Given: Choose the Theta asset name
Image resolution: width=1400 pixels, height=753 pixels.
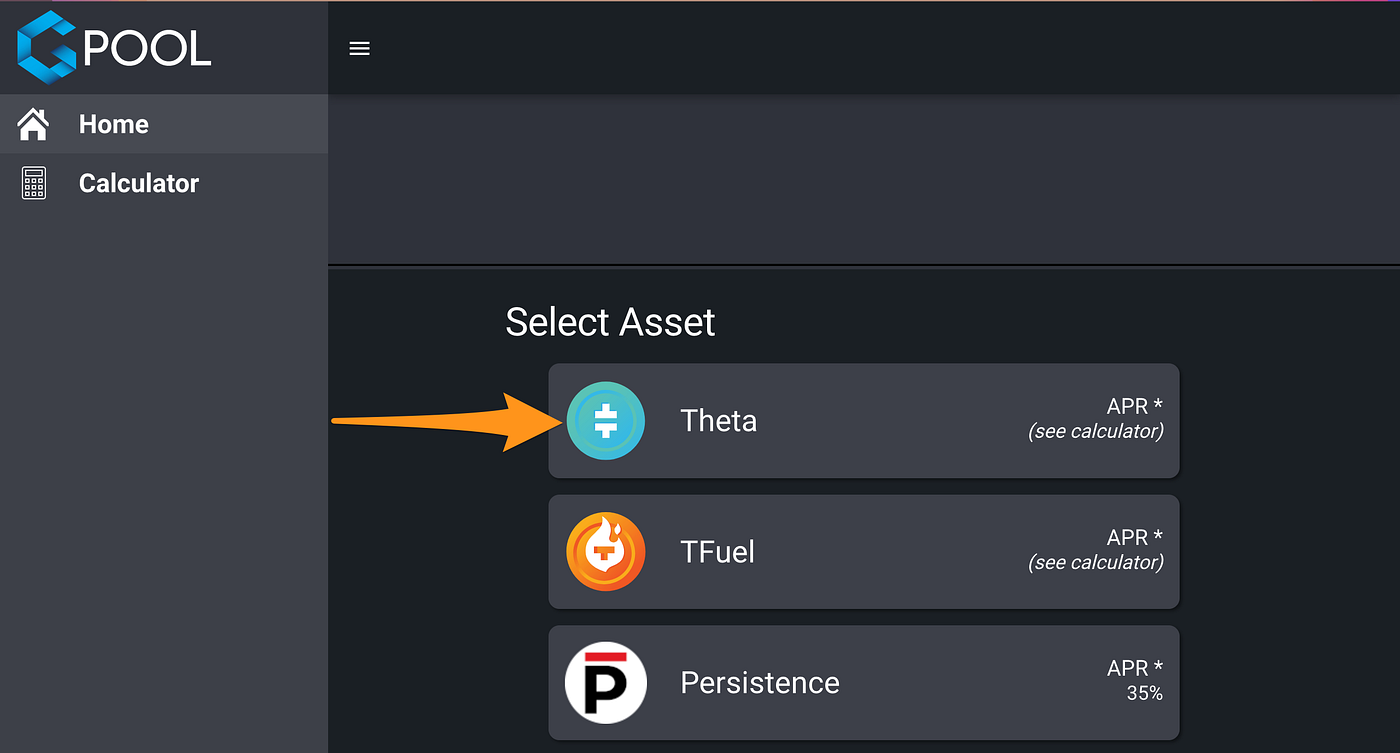Looking at the screenshot, I should click(x=718, y=421).
